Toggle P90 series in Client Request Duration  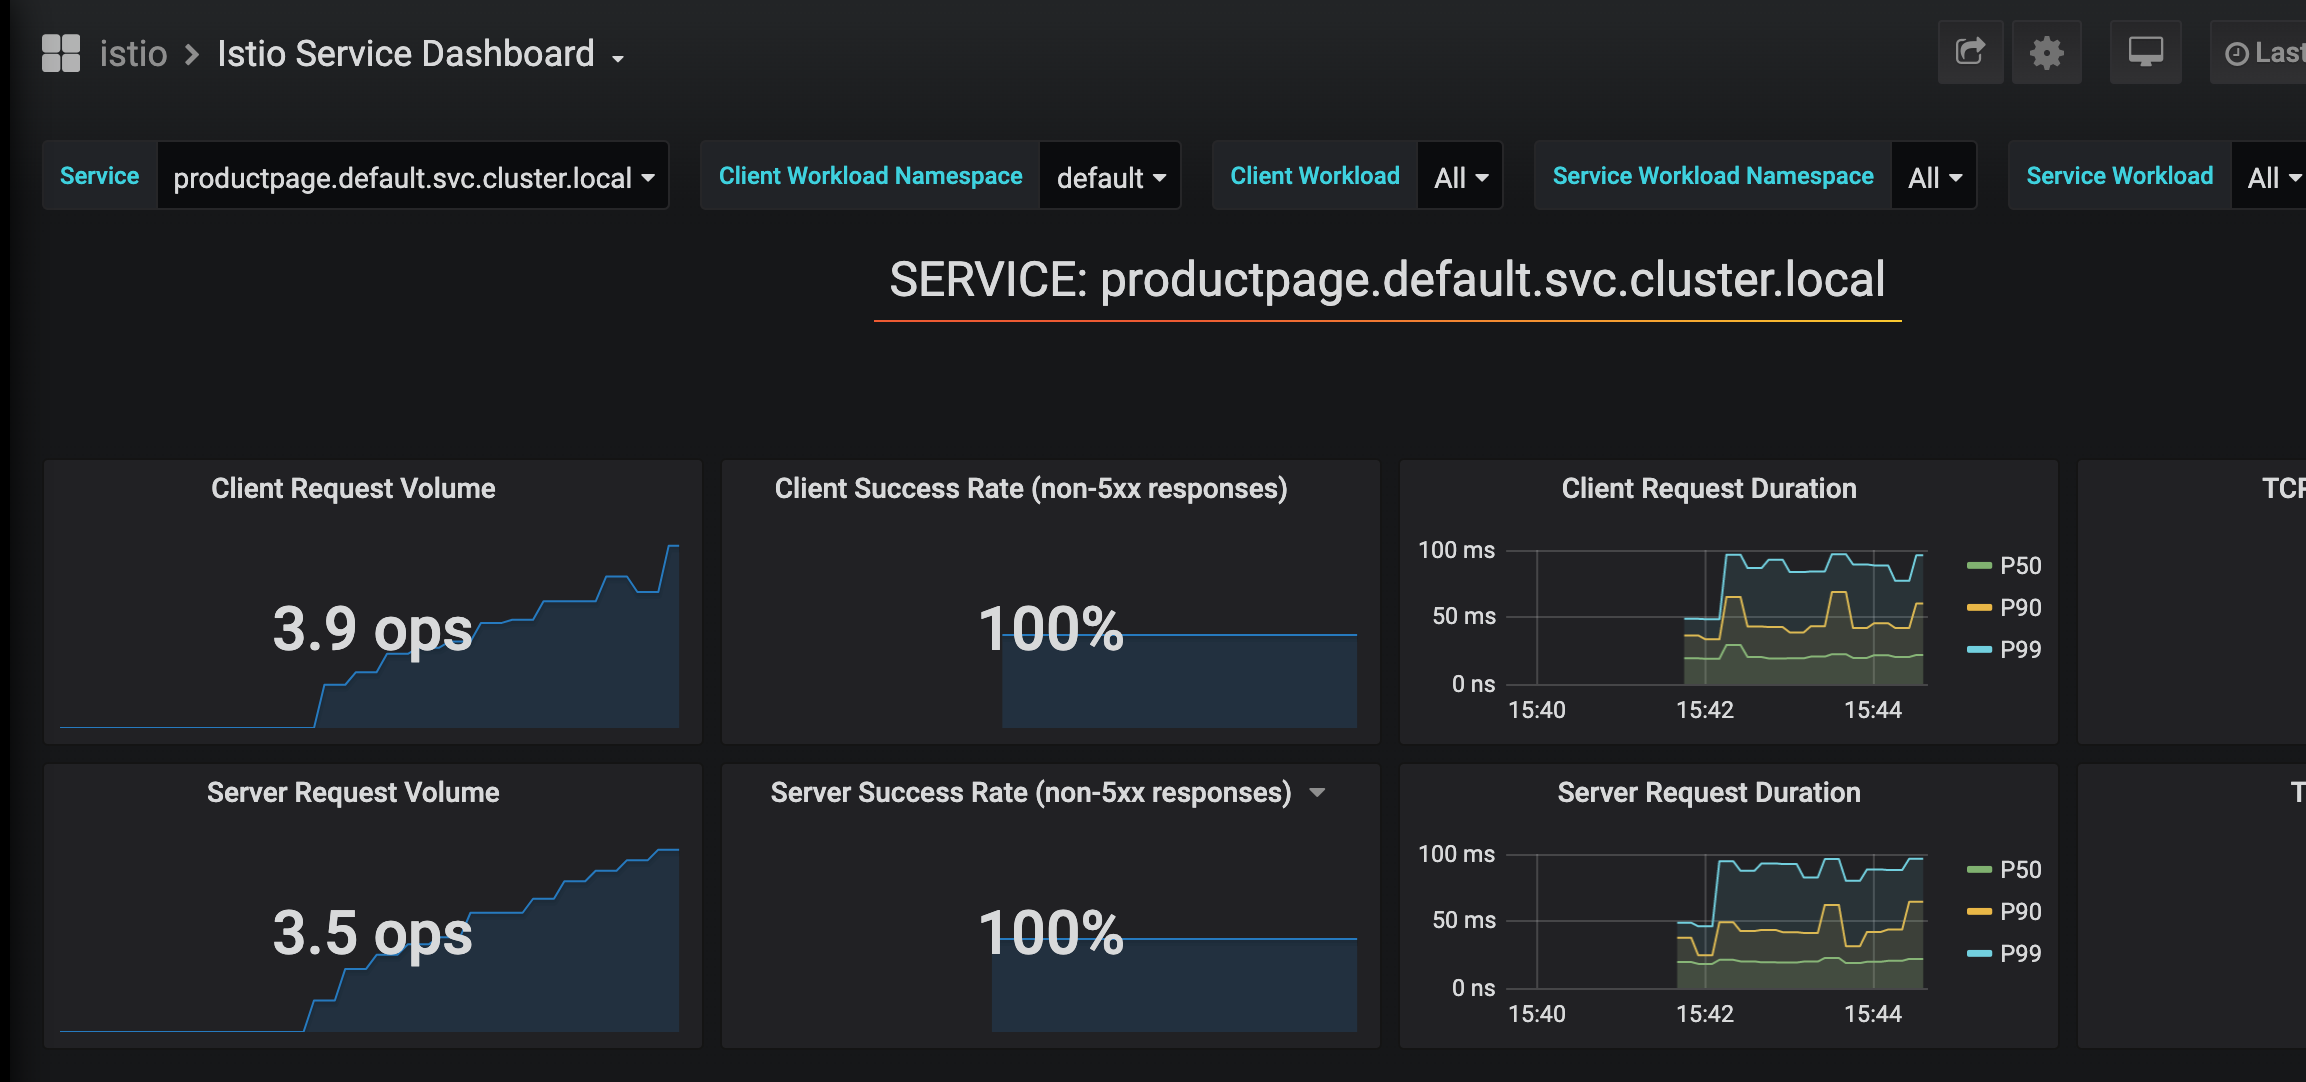click(2020, 608)
